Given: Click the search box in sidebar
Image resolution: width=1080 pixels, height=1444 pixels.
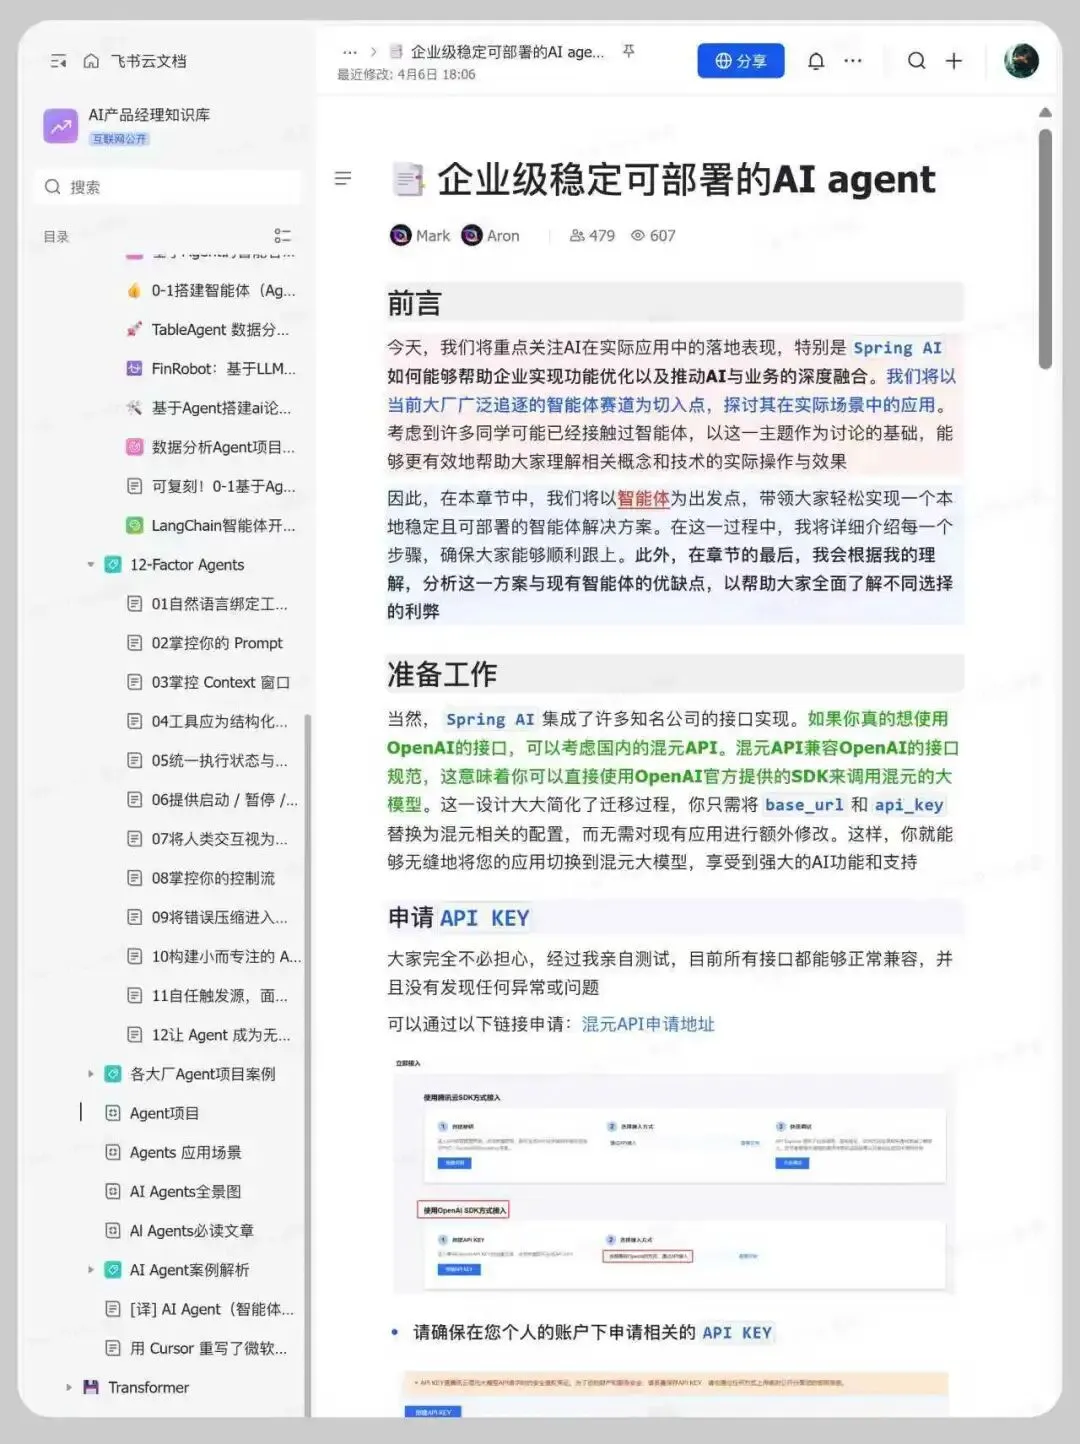Looking at the screenshot, I should [168, 187].
